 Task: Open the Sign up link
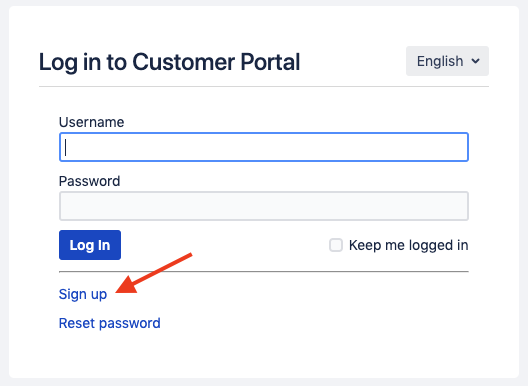click(x=83, y=294)
